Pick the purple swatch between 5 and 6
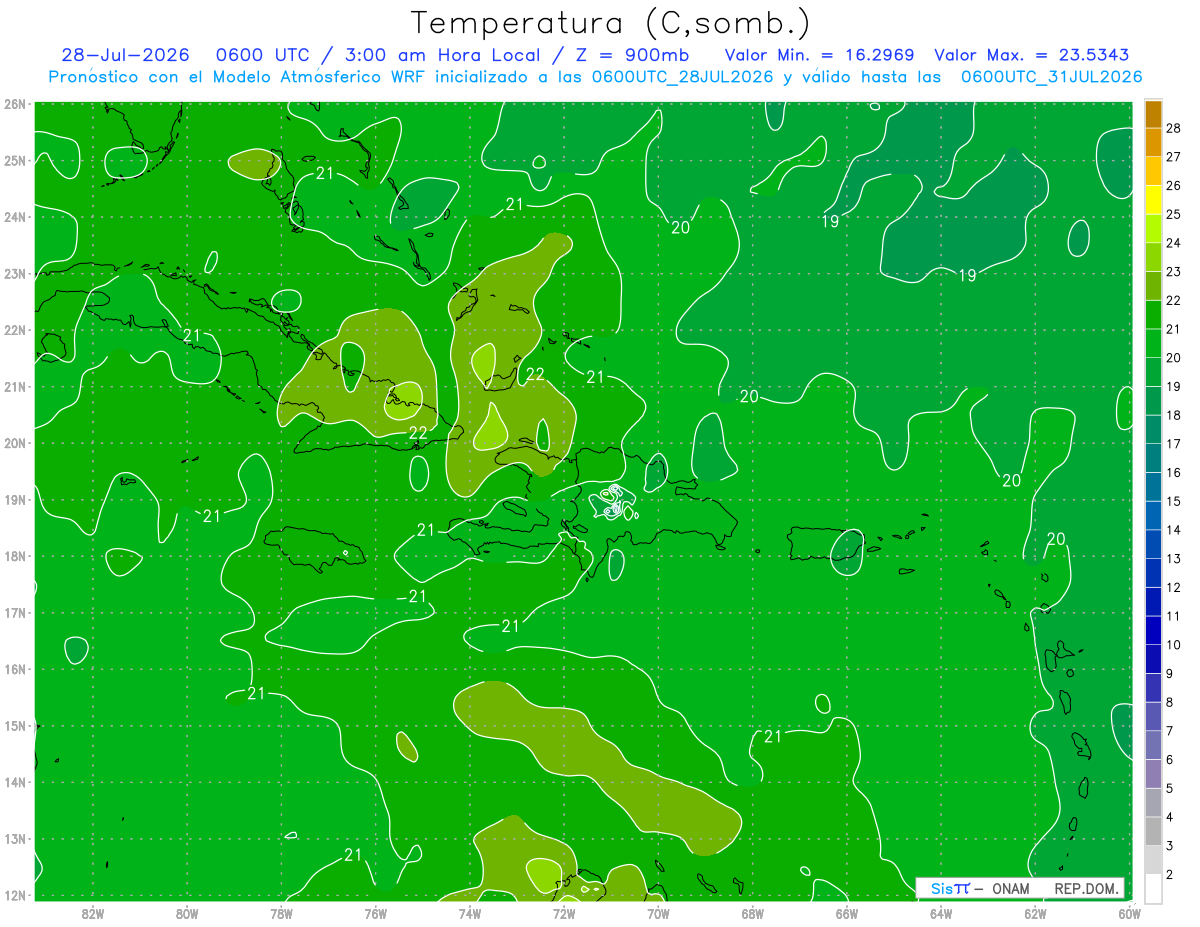 coord(1153,774)
